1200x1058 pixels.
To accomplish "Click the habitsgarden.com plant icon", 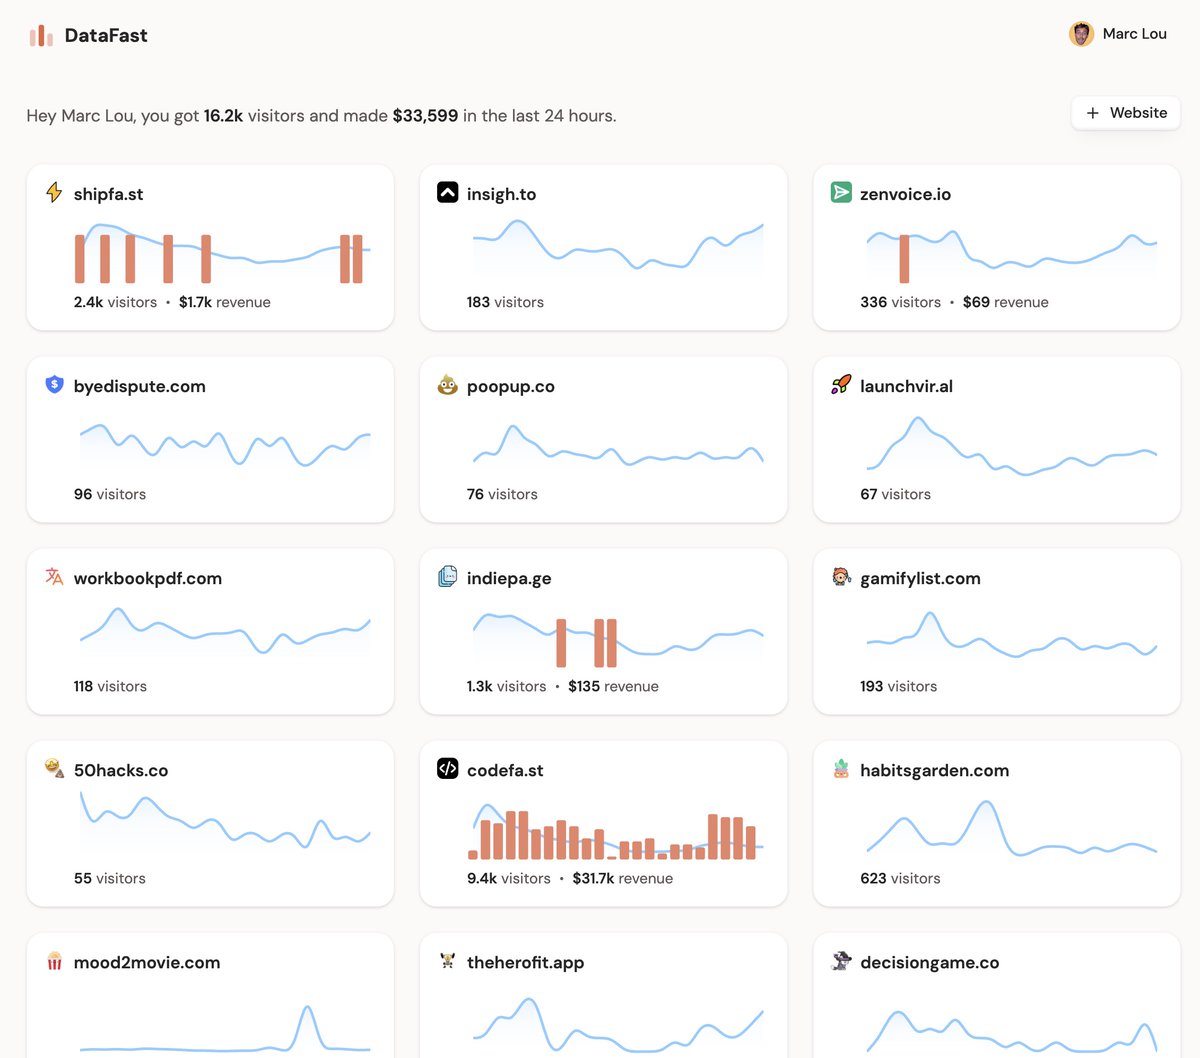I will 841,769.
